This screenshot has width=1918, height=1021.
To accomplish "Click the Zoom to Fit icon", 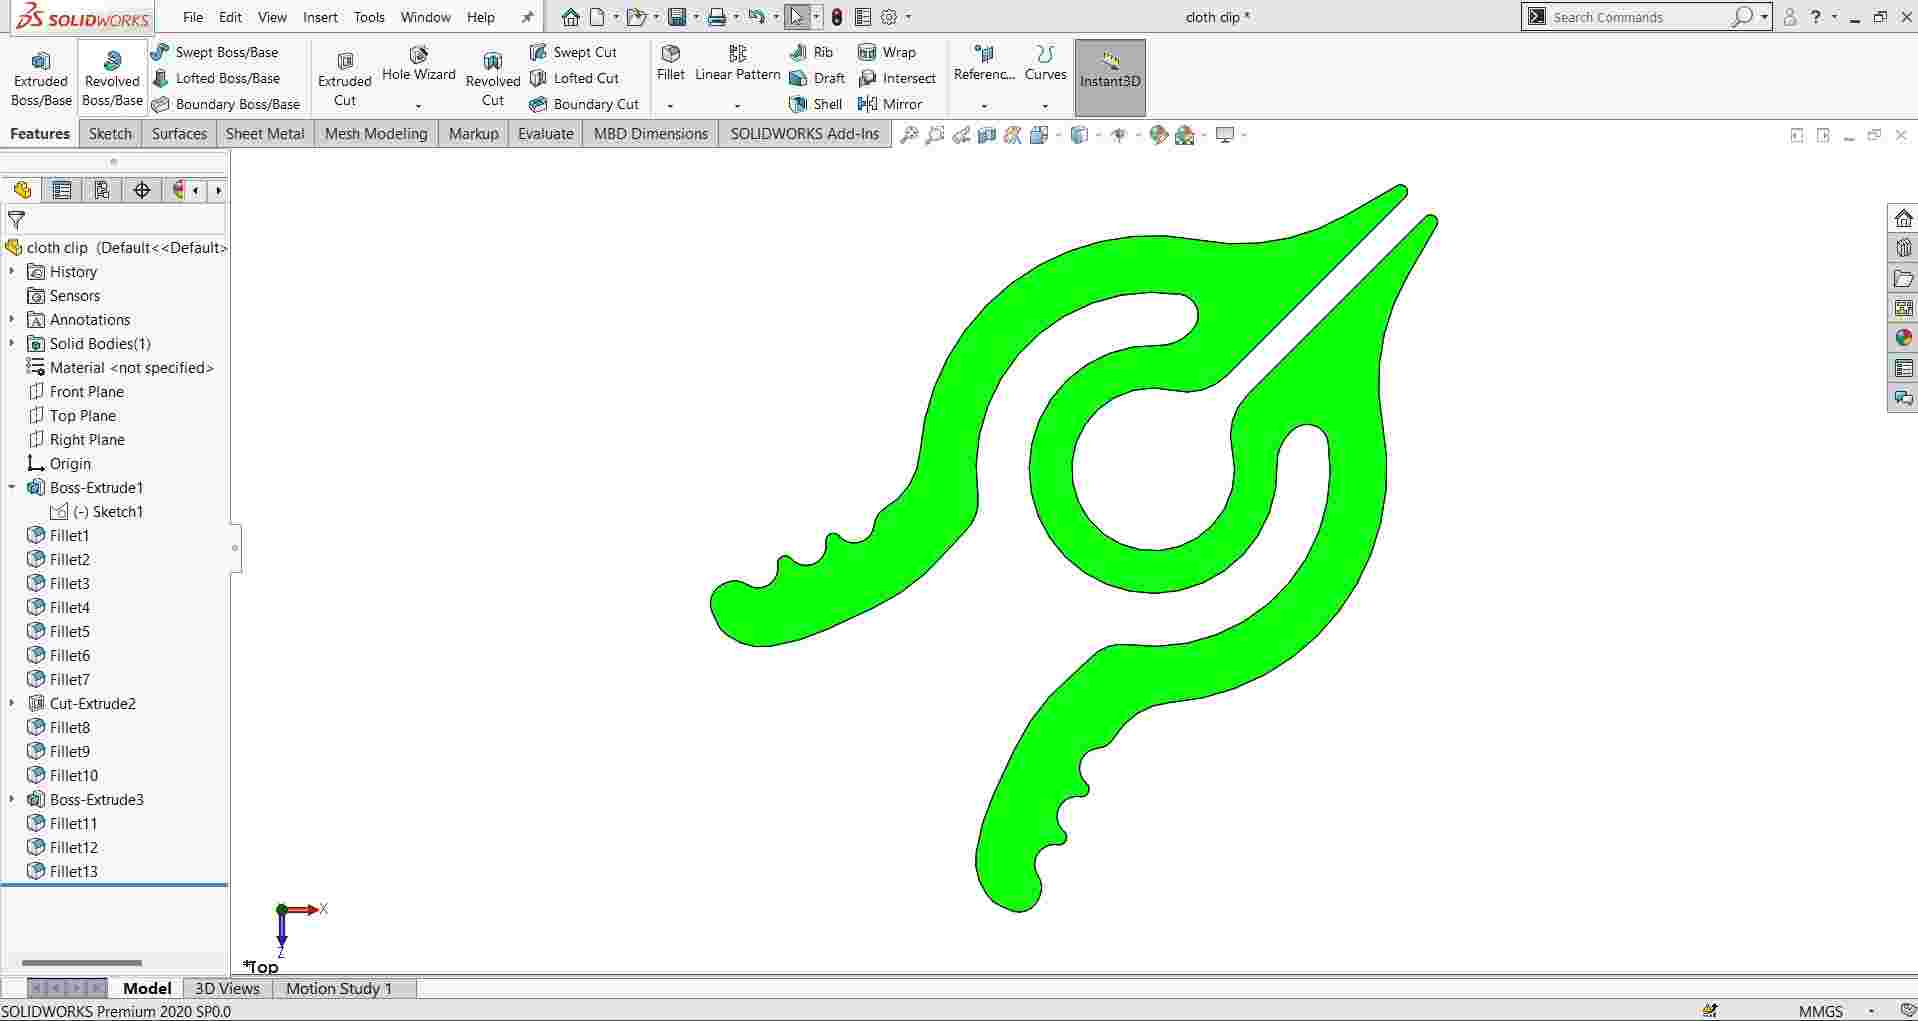I will click(x=908, y=135).
